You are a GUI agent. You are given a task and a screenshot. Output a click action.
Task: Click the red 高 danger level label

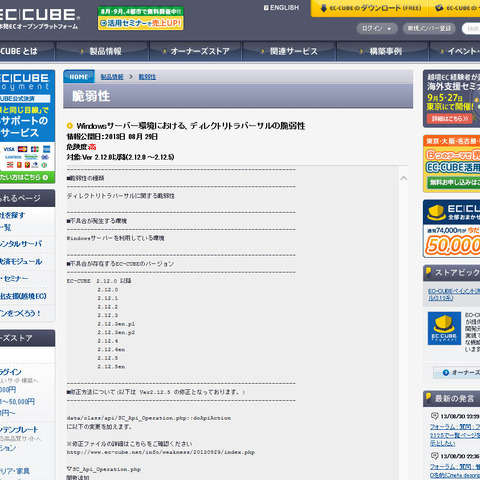92,147
